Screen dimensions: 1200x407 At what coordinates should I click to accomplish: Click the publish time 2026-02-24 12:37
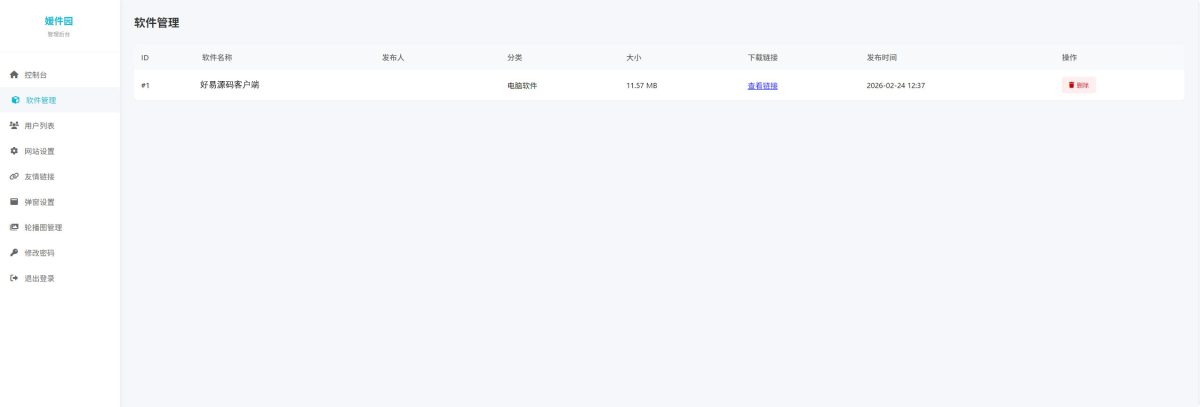click(x=896, y=86)
